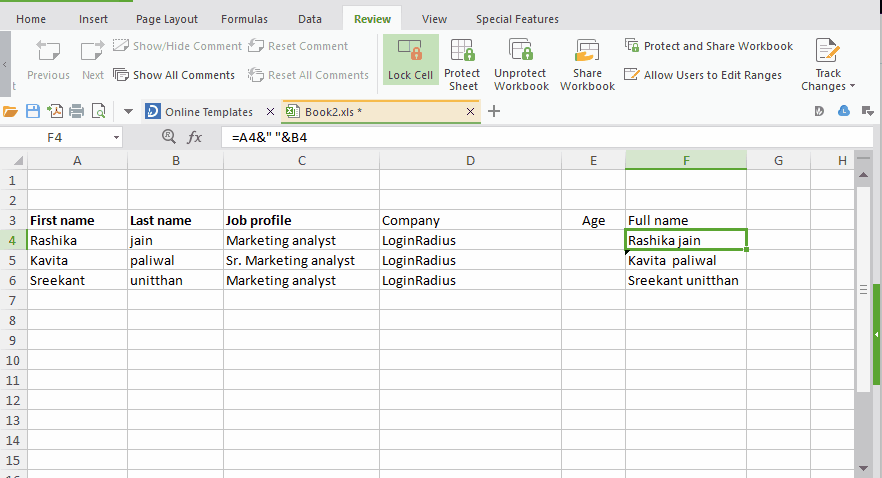Open the Print Preview icon
This screenshot has width=882, height=478.
click(x=98, y=111)
